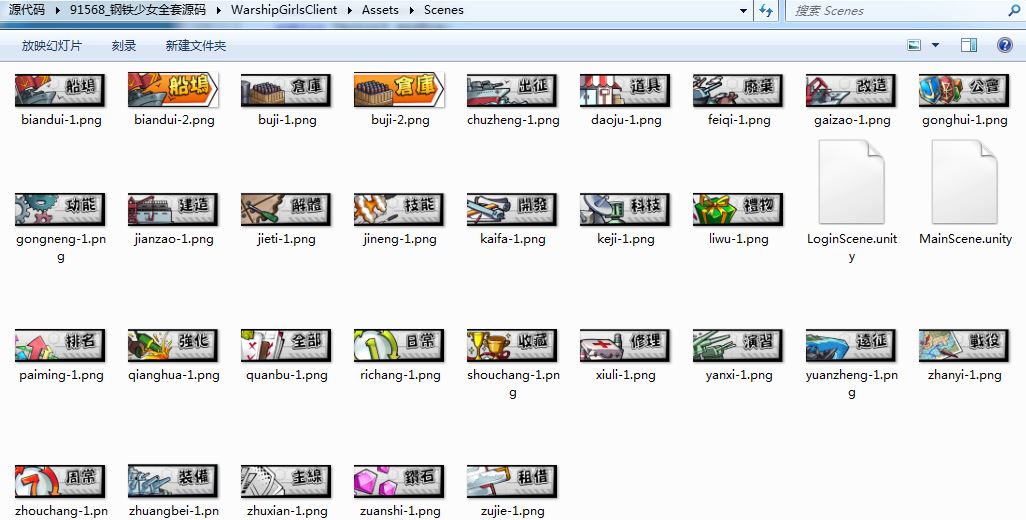Expand the arrow after Assets breadcrumb
This screenshot has height=520, width=1026.
[x=411, y=10]
